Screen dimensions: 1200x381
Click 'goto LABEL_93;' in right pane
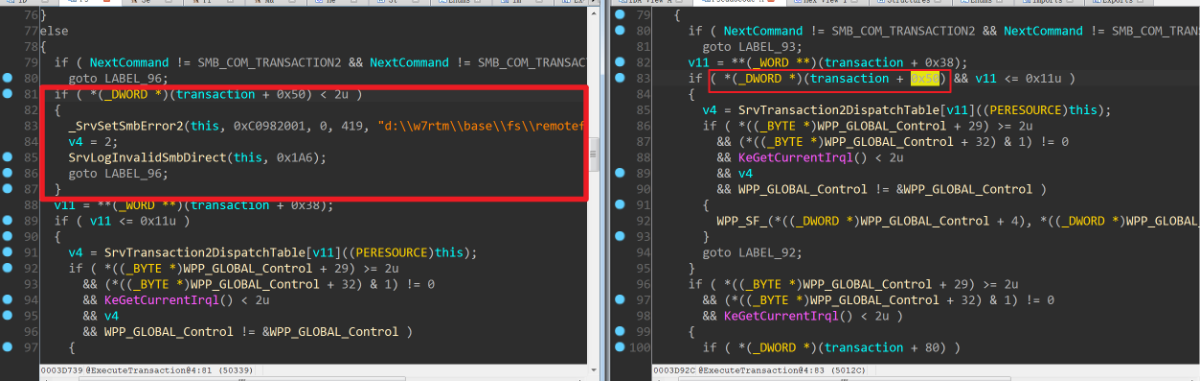pos(753,47)
